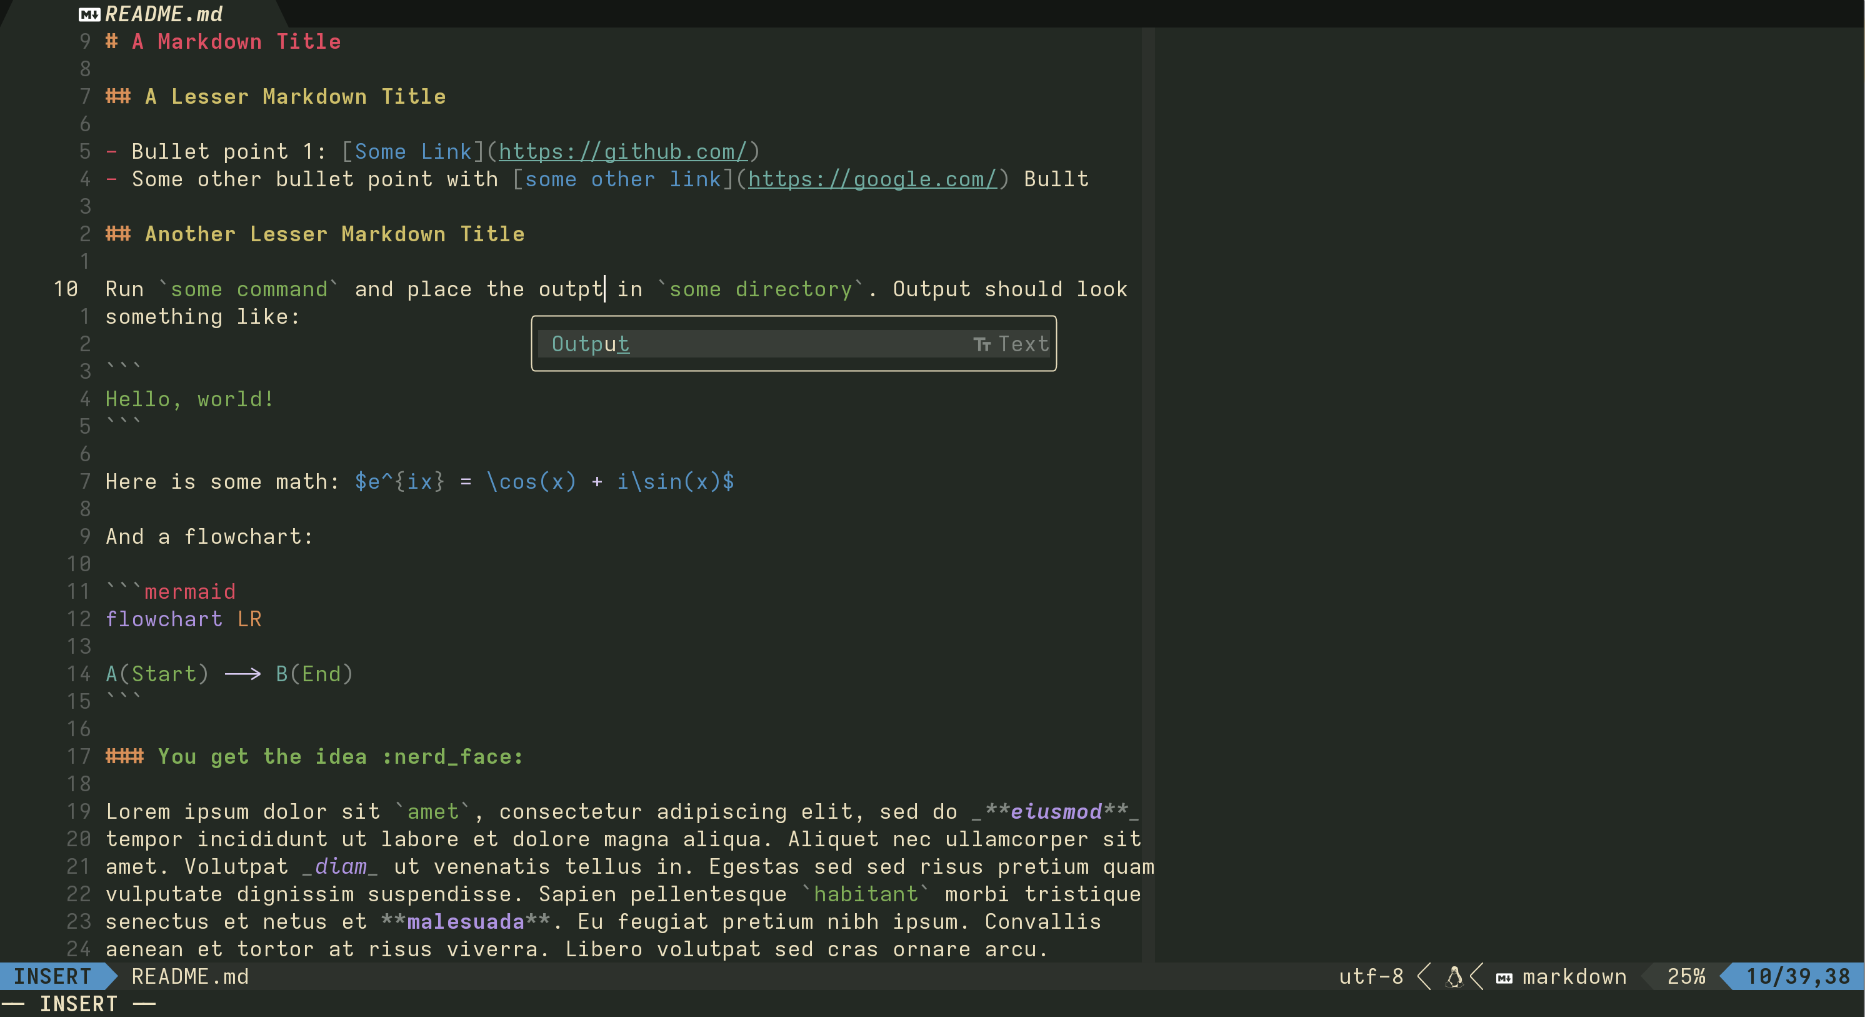
Task: Click the 10/39,38 cursor position indicator
Action: point(1795,977)
